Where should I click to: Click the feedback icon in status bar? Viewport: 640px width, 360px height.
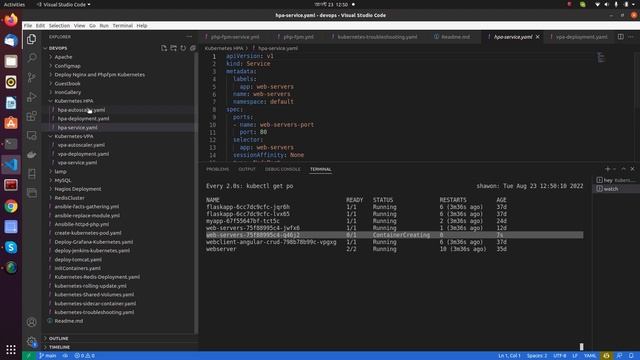coord(619,356)
